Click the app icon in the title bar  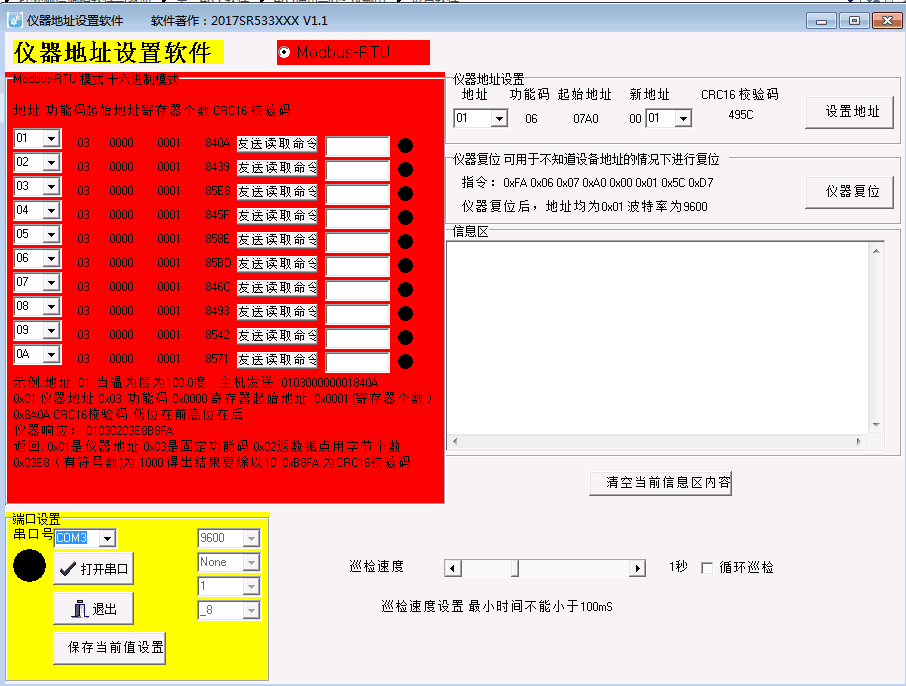tap(15, 20)
